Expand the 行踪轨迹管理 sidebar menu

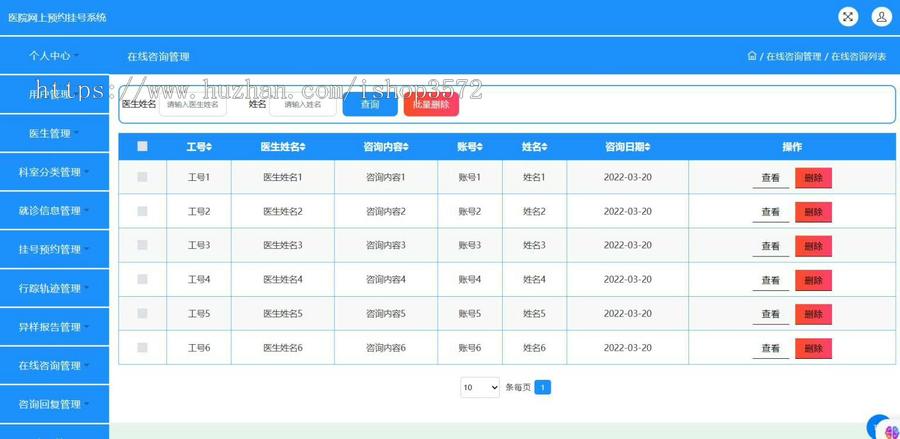[x=54, y=288]
